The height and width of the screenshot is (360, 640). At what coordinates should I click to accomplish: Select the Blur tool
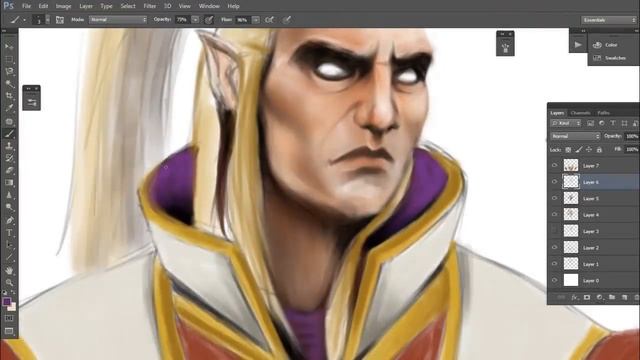[x=9, y=195]
